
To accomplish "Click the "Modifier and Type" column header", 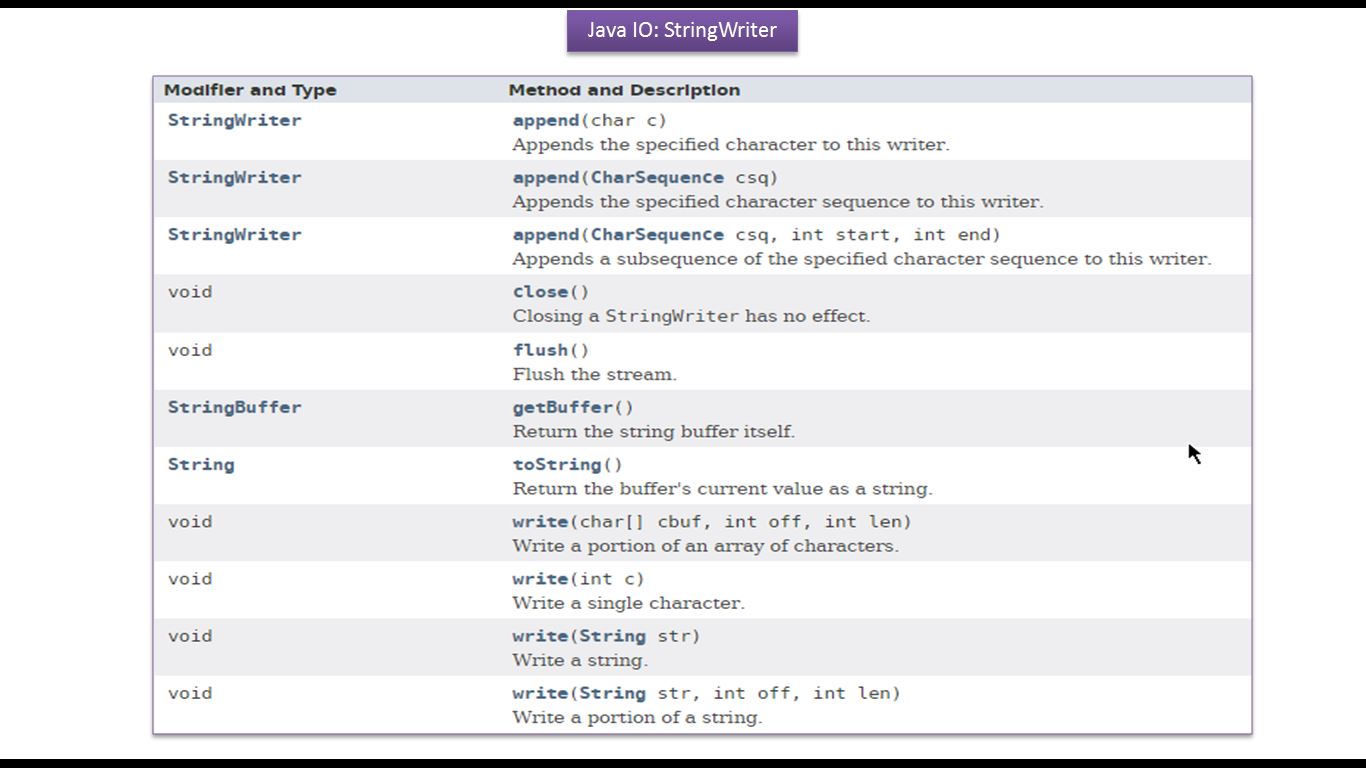I will pyautogui.click(x=250, y=90).
